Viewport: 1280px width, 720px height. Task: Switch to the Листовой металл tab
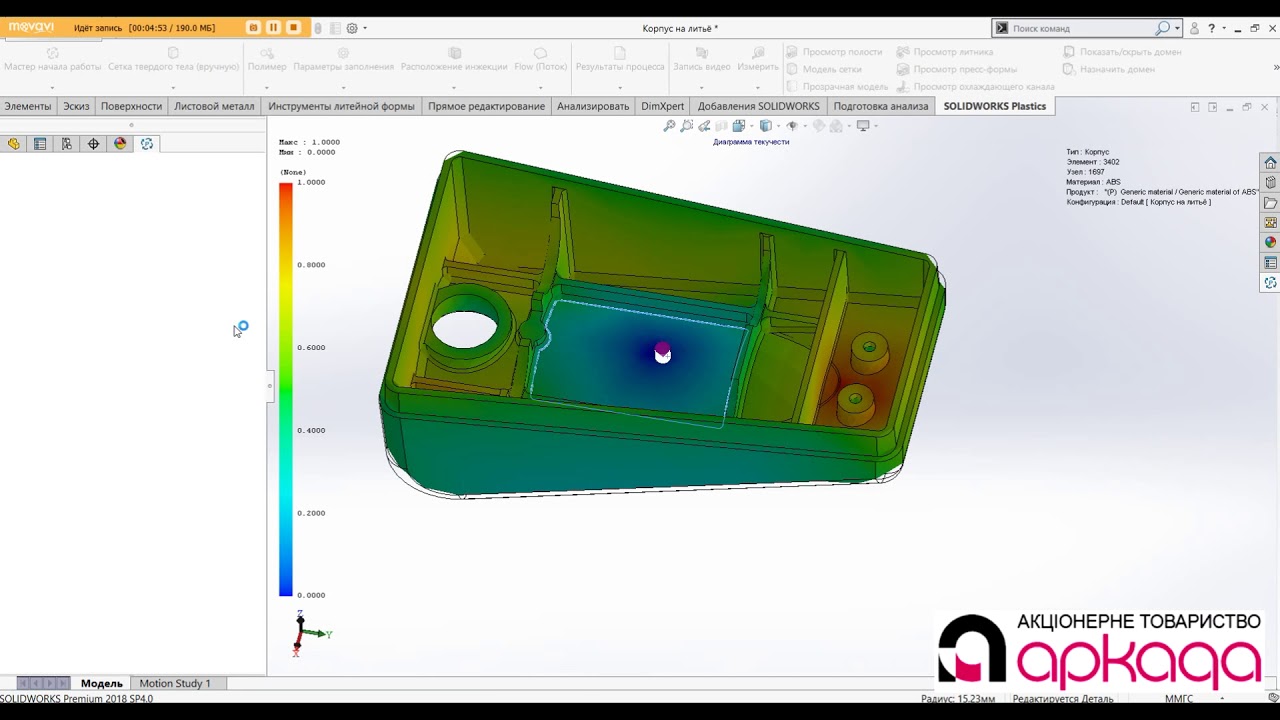pyautogui.click(x=214, y=106)
